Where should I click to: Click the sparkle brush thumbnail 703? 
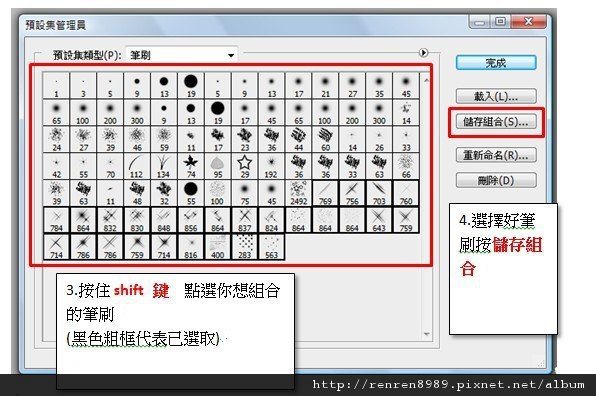pos(379,193)
